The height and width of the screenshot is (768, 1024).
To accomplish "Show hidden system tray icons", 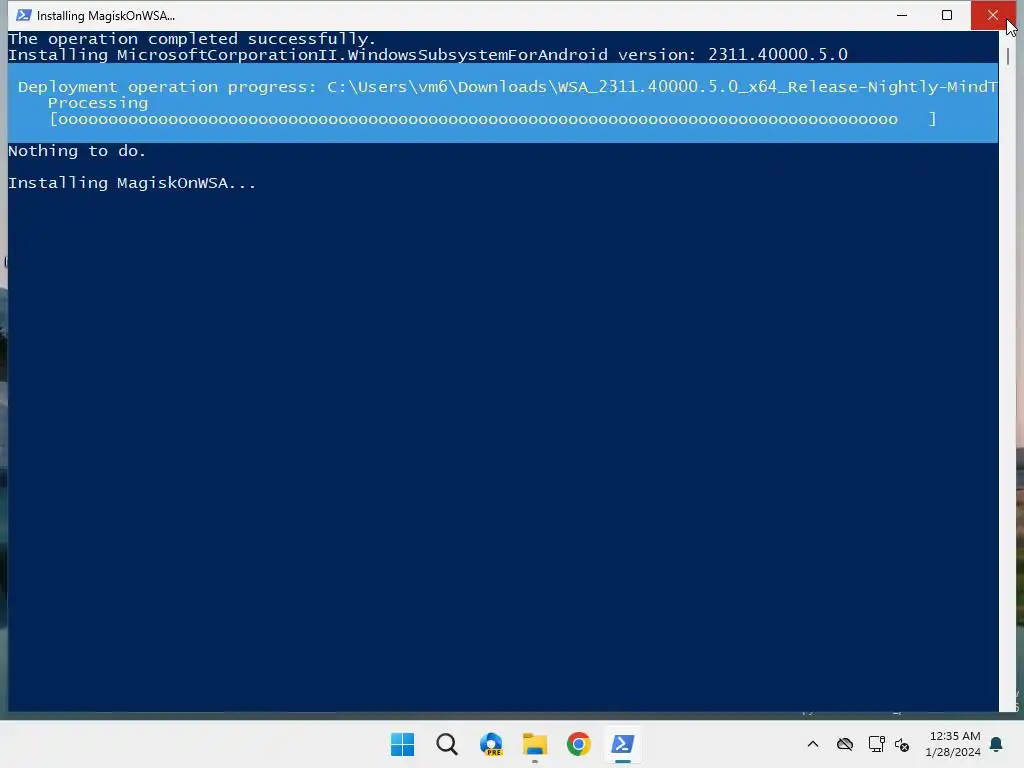I will [x=813, y=744].
